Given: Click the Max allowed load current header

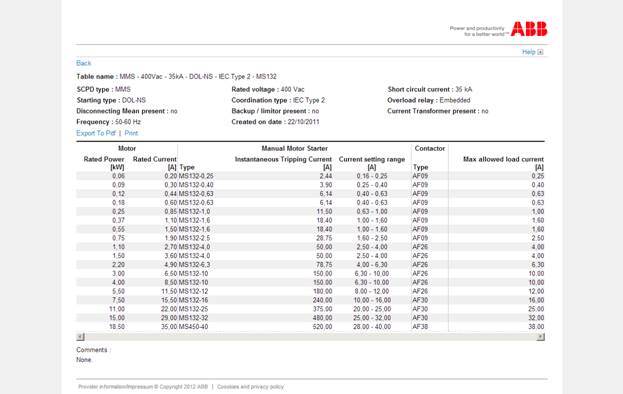Looking at the screenshot, I should tap(503, 163).
